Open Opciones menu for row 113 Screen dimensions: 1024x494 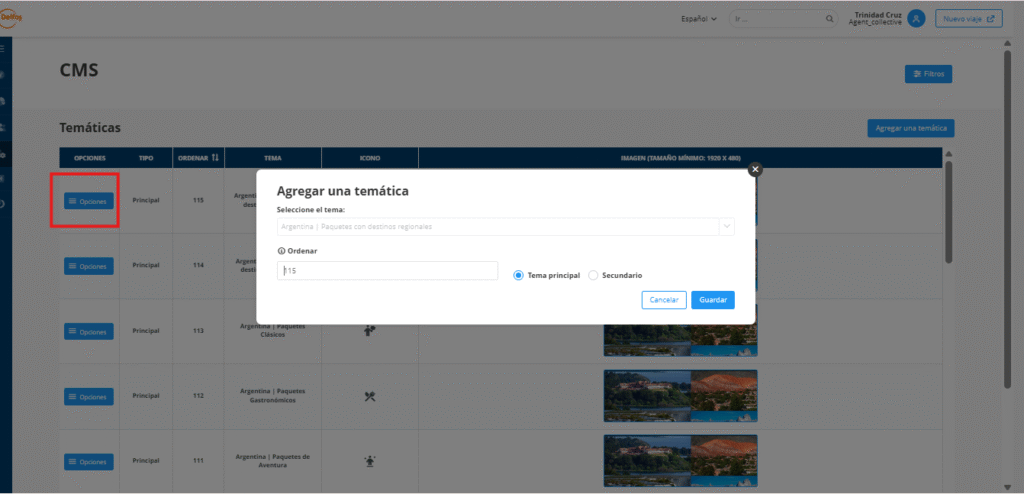pos(88,331)
